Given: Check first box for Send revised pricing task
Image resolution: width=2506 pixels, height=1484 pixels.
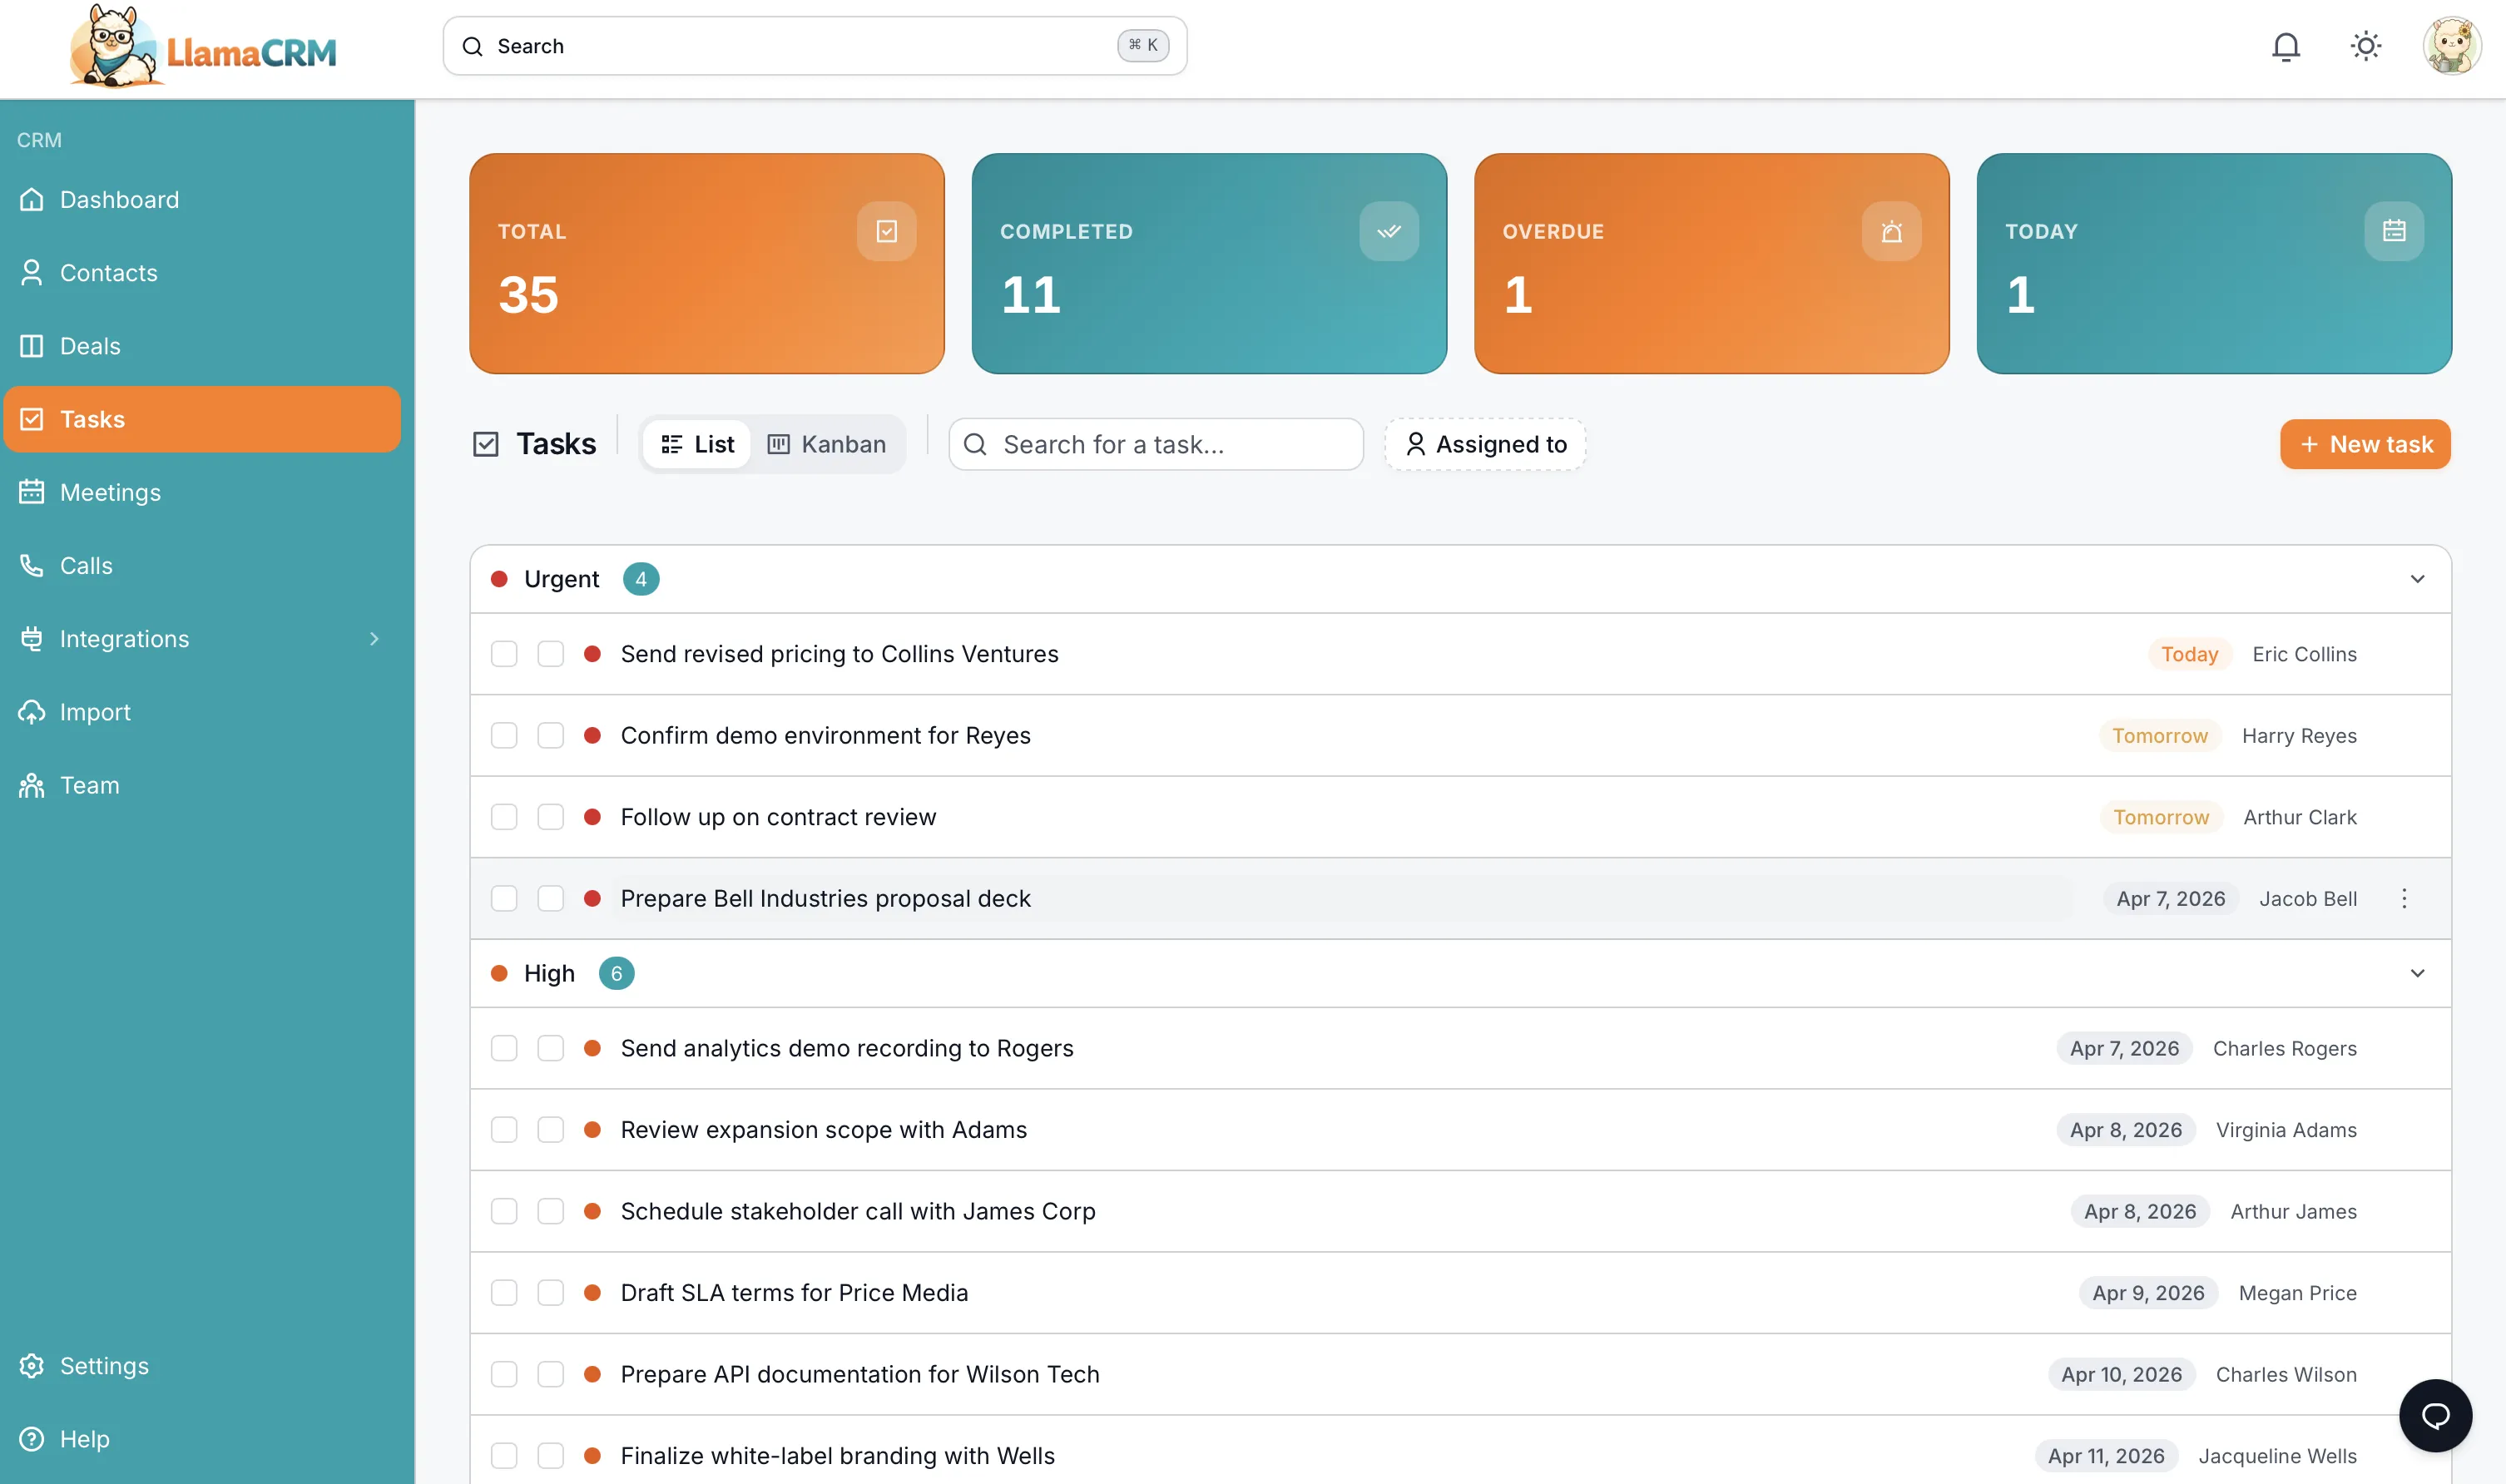Looking at the screenshot, I should [504, 654].
